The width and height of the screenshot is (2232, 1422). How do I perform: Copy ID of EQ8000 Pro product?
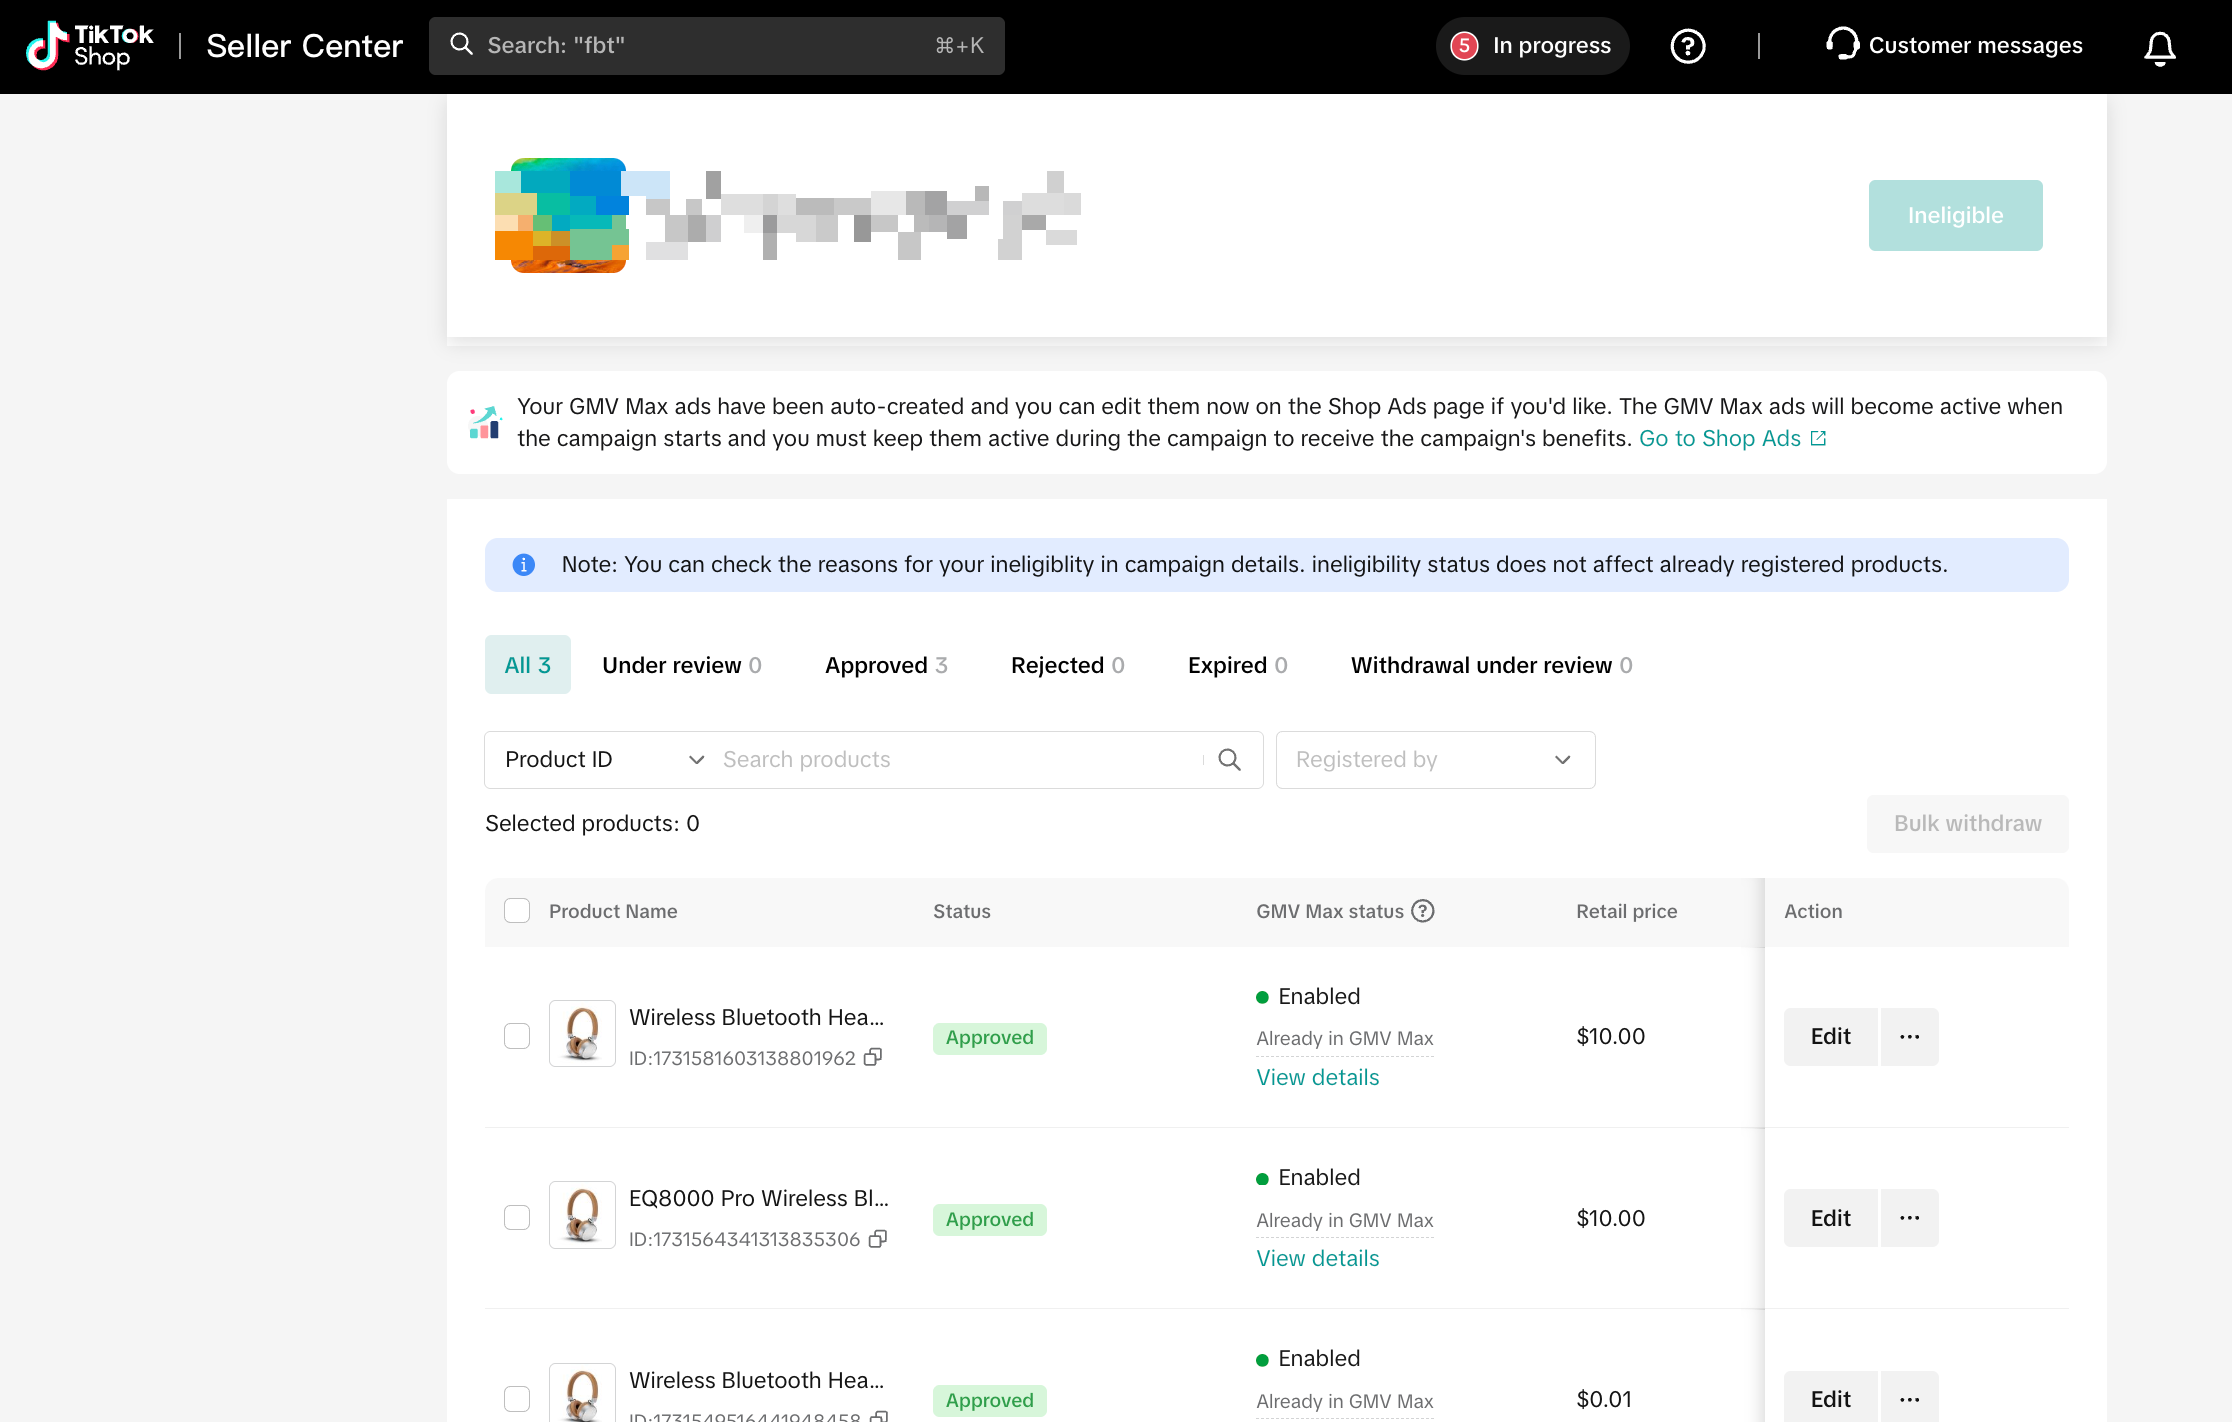pos(878,1239)
